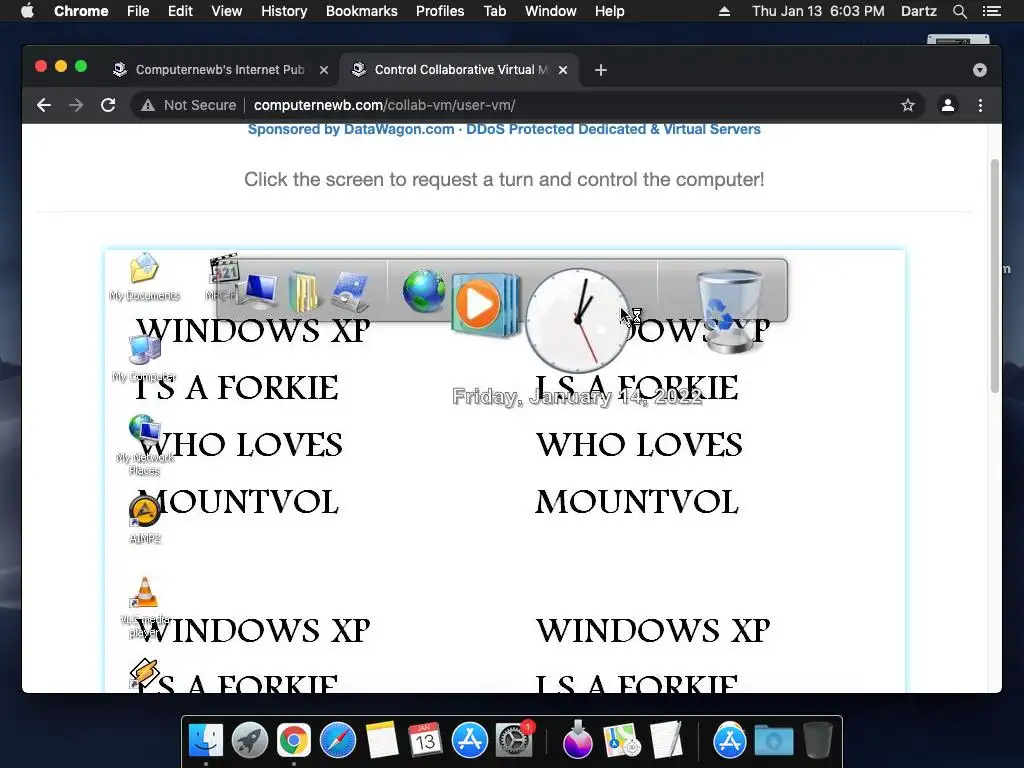
Task: Open the Recycle Bin in VM dock
Action: point(729,312)
